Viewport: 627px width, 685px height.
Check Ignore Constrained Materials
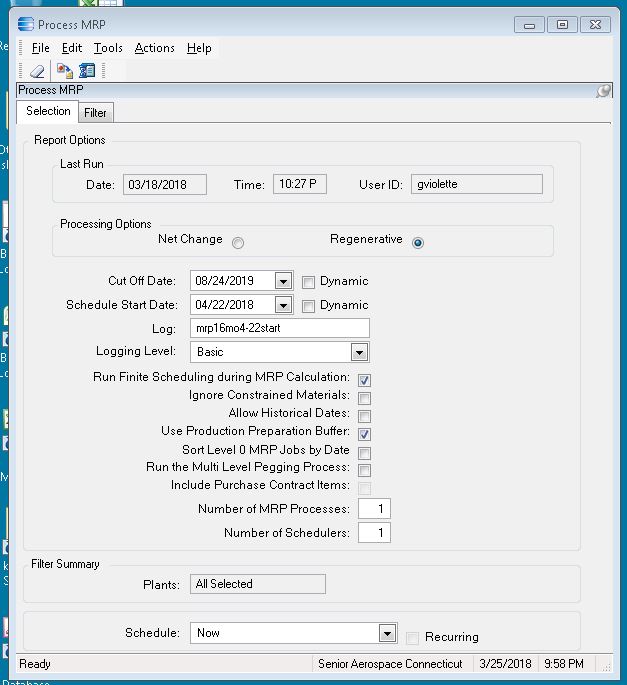pos(364,398)
